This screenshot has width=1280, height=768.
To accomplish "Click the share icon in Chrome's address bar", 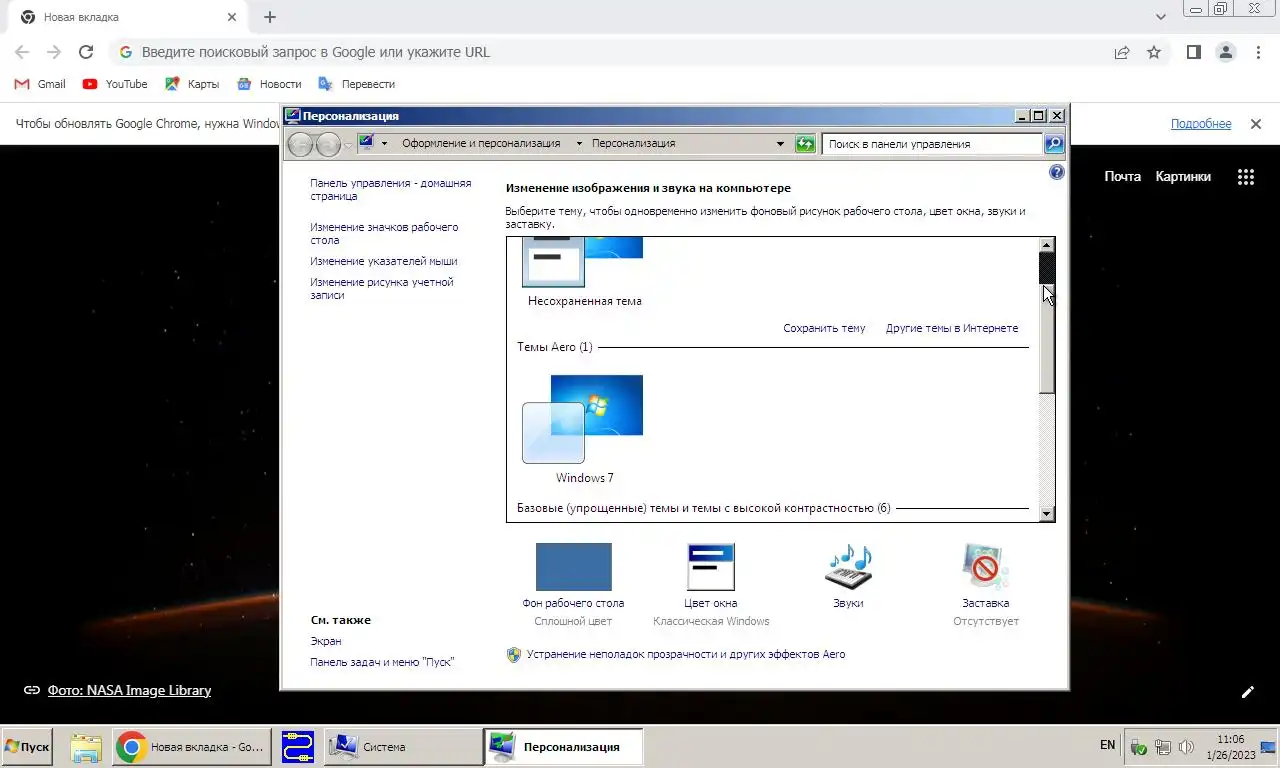I will (1122, 52).
